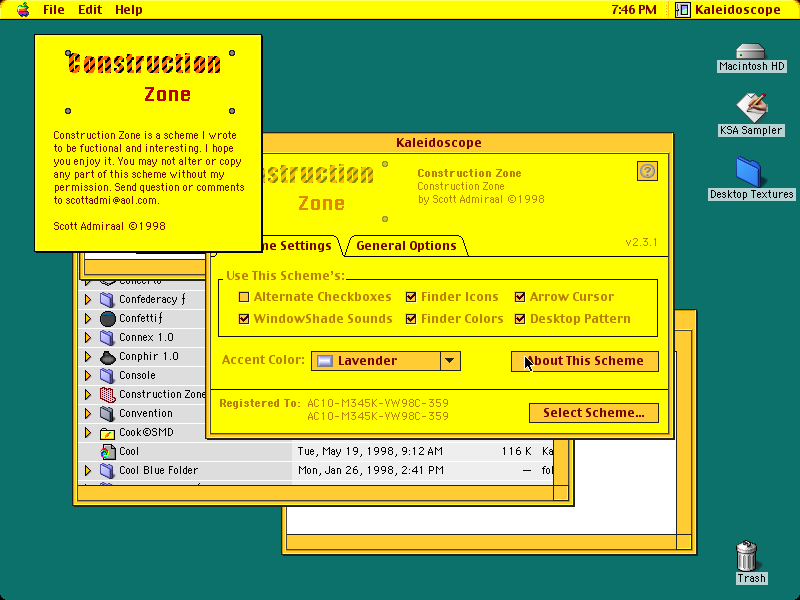The image size is (800, 600).
Task: Click the v2.3.1 version text
Action: point(641,242)
